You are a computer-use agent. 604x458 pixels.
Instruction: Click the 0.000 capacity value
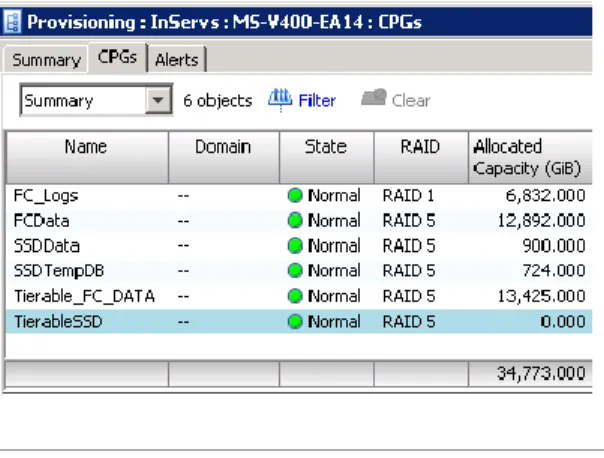(563, 322)
